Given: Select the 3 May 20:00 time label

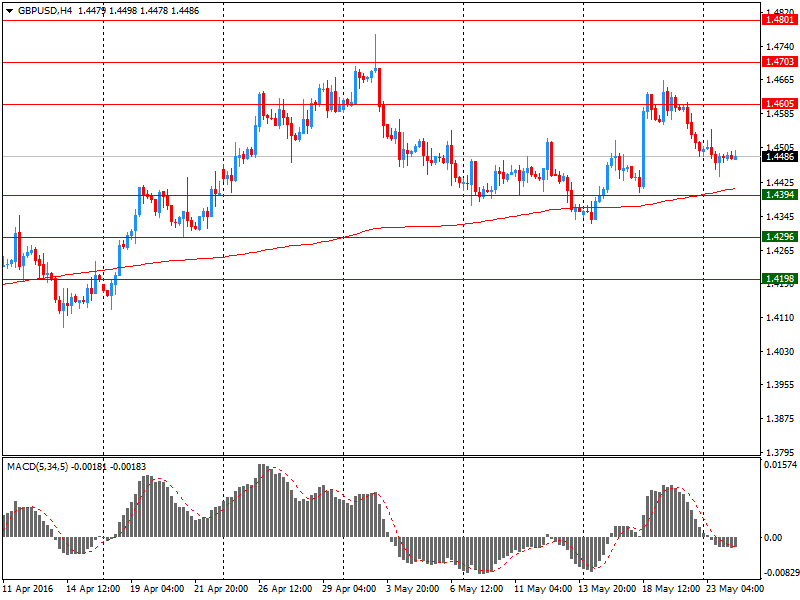Looking at the screenshot, I should click(412, 589).
